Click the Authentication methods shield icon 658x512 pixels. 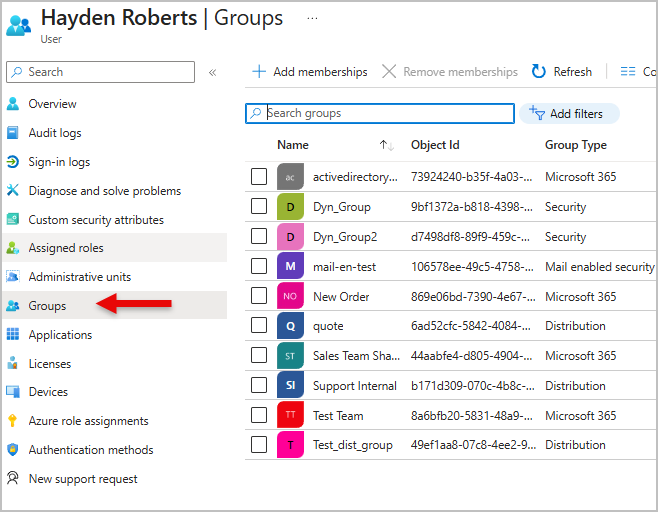tap(13, 449)
